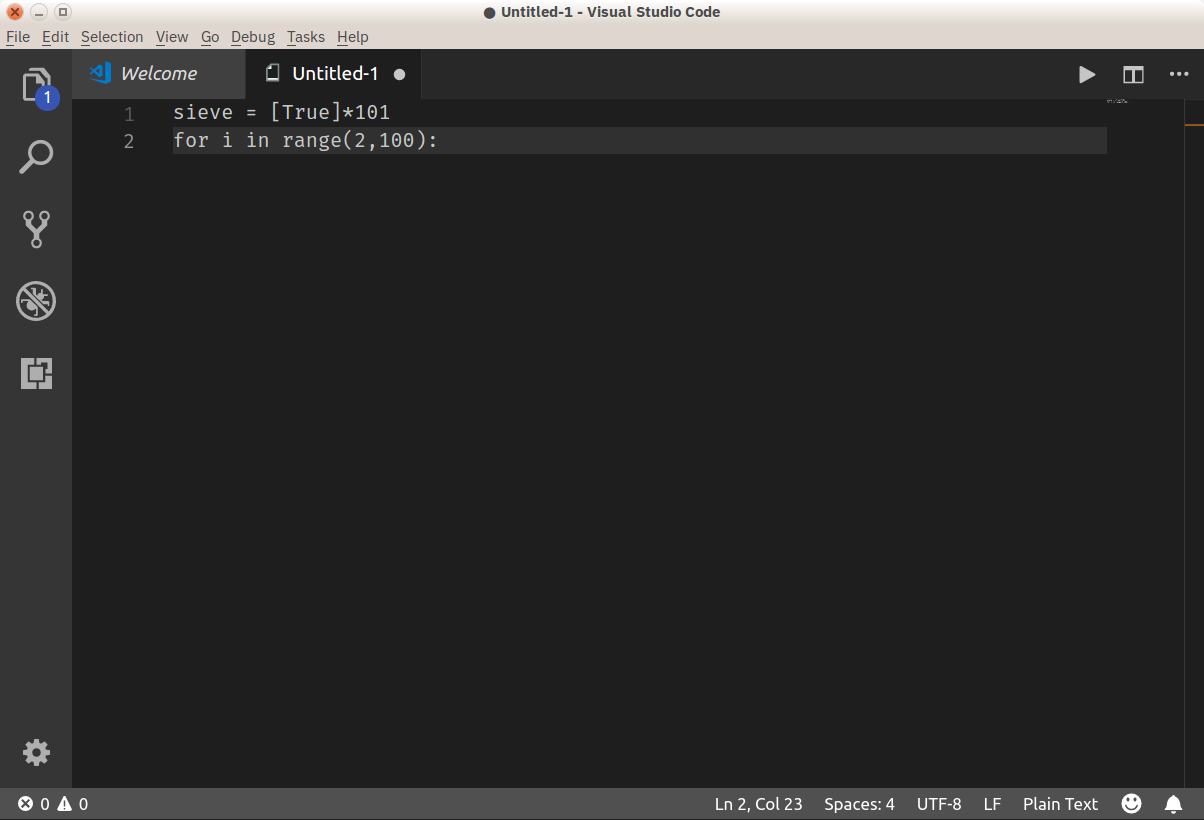Image resolution: width=1204 pixels, height=820 pixels.
Task: Run the current file with the play button
Action: [1087, 74]
